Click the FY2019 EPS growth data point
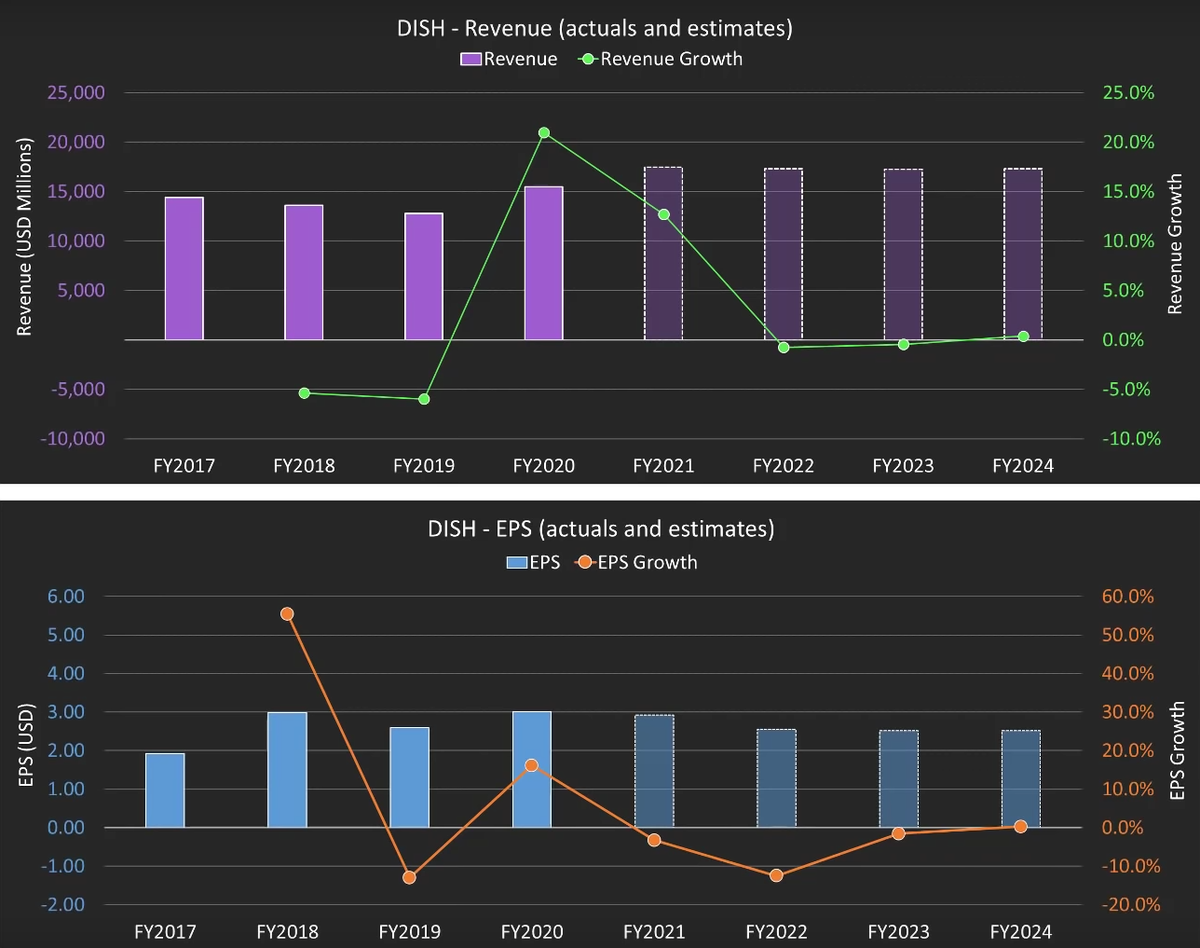This screenshot has width=1200, height=948. tap(409, 877)
